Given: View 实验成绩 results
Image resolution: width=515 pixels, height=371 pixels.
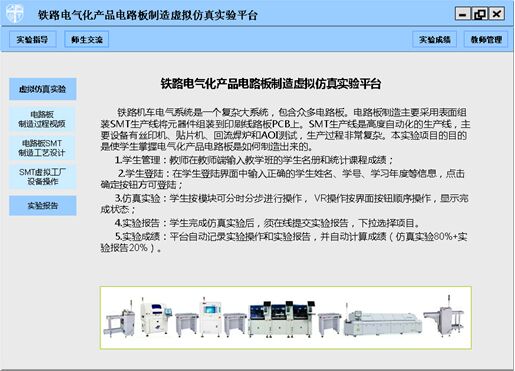Looking at the screenshot, I should pos(434,39).
